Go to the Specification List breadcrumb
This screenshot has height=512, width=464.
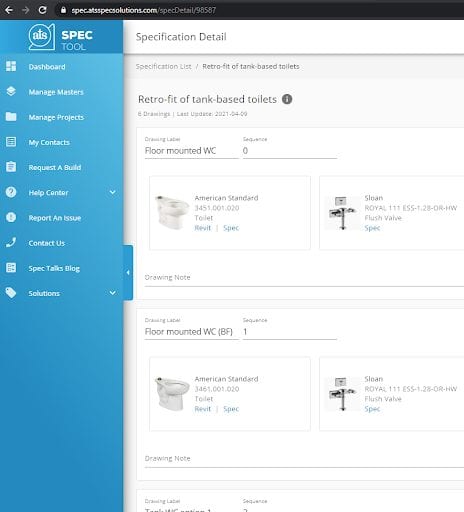pyautogui.click(x=163, y=66)
